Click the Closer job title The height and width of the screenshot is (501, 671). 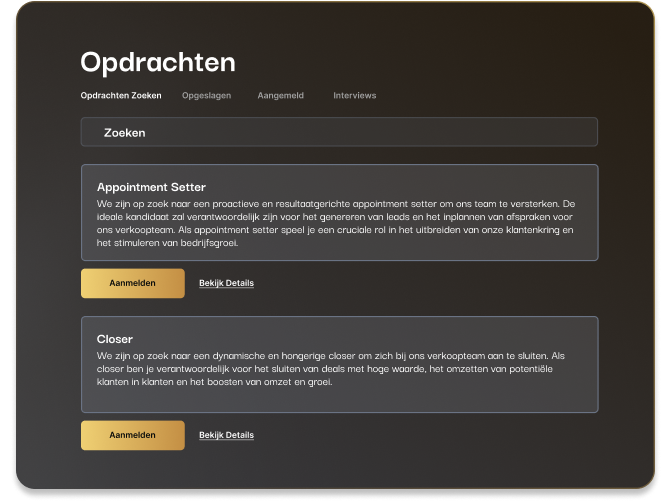115,339
